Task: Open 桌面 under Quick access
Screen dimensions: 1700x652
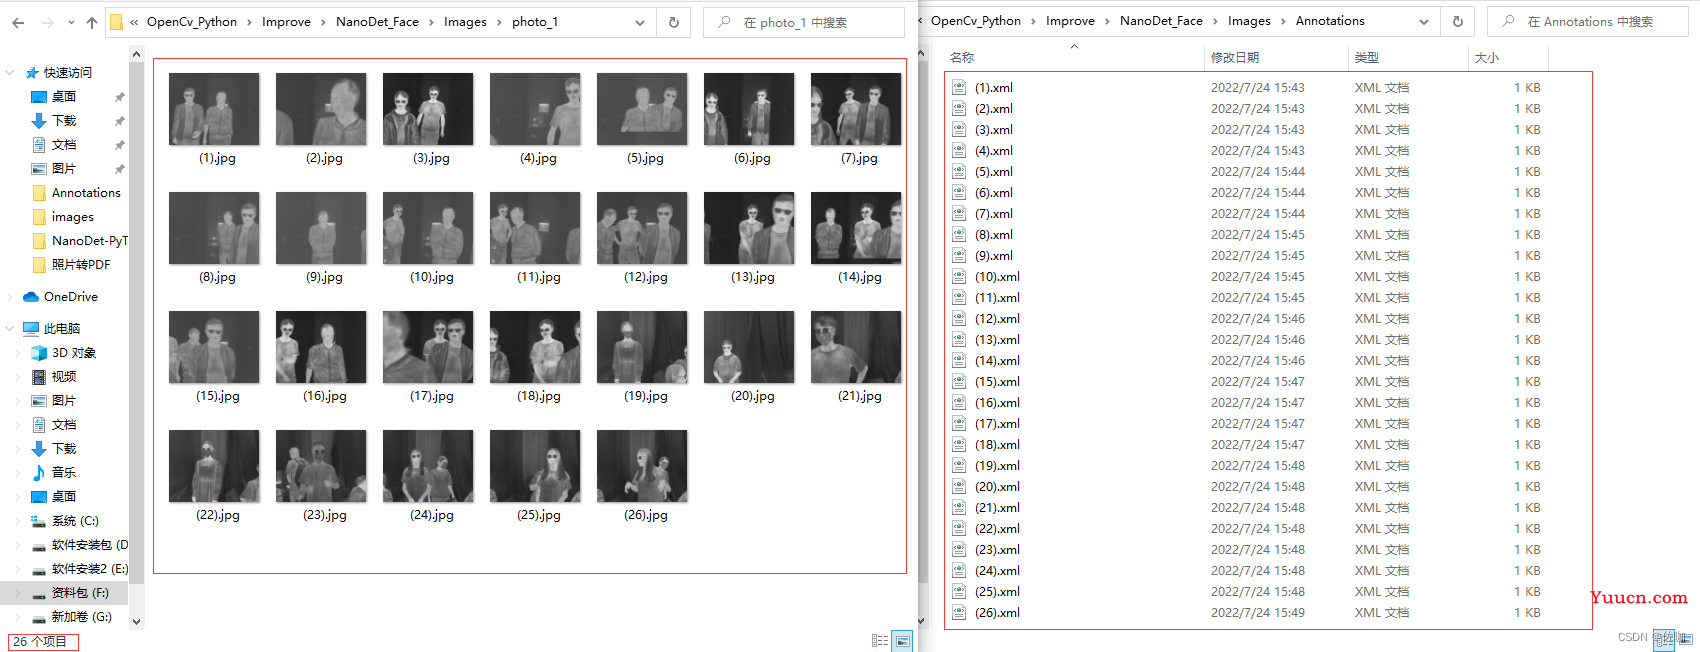Action: (x=64, y=97)
